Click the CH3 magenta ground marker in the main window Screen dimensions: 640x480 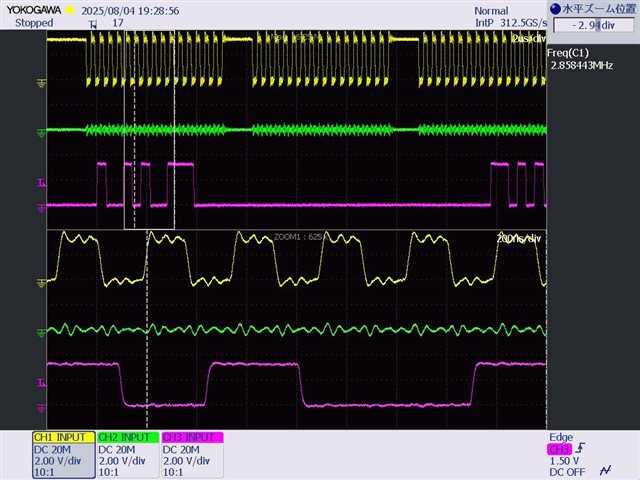(x=41, y=208)
